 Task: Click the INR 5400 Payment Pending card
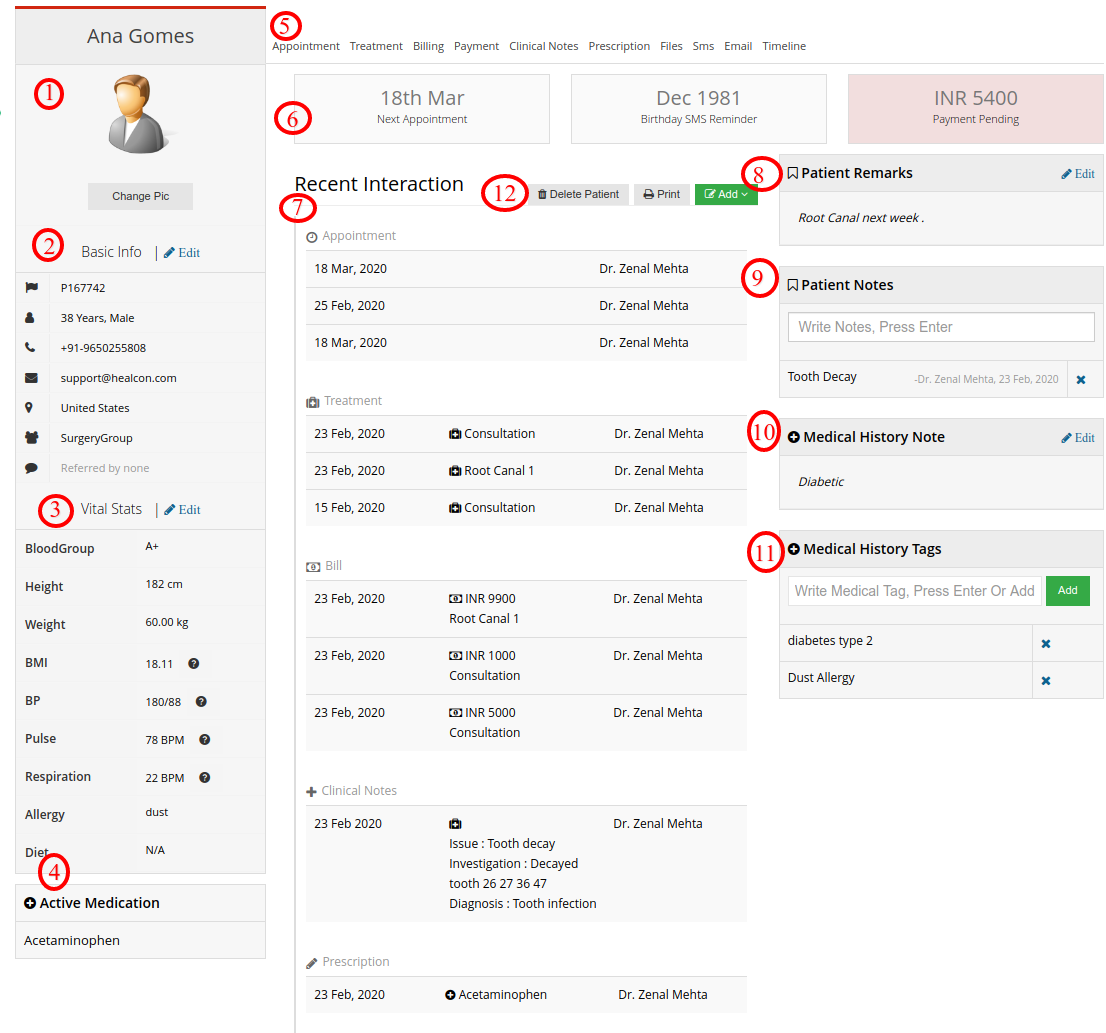976,109
